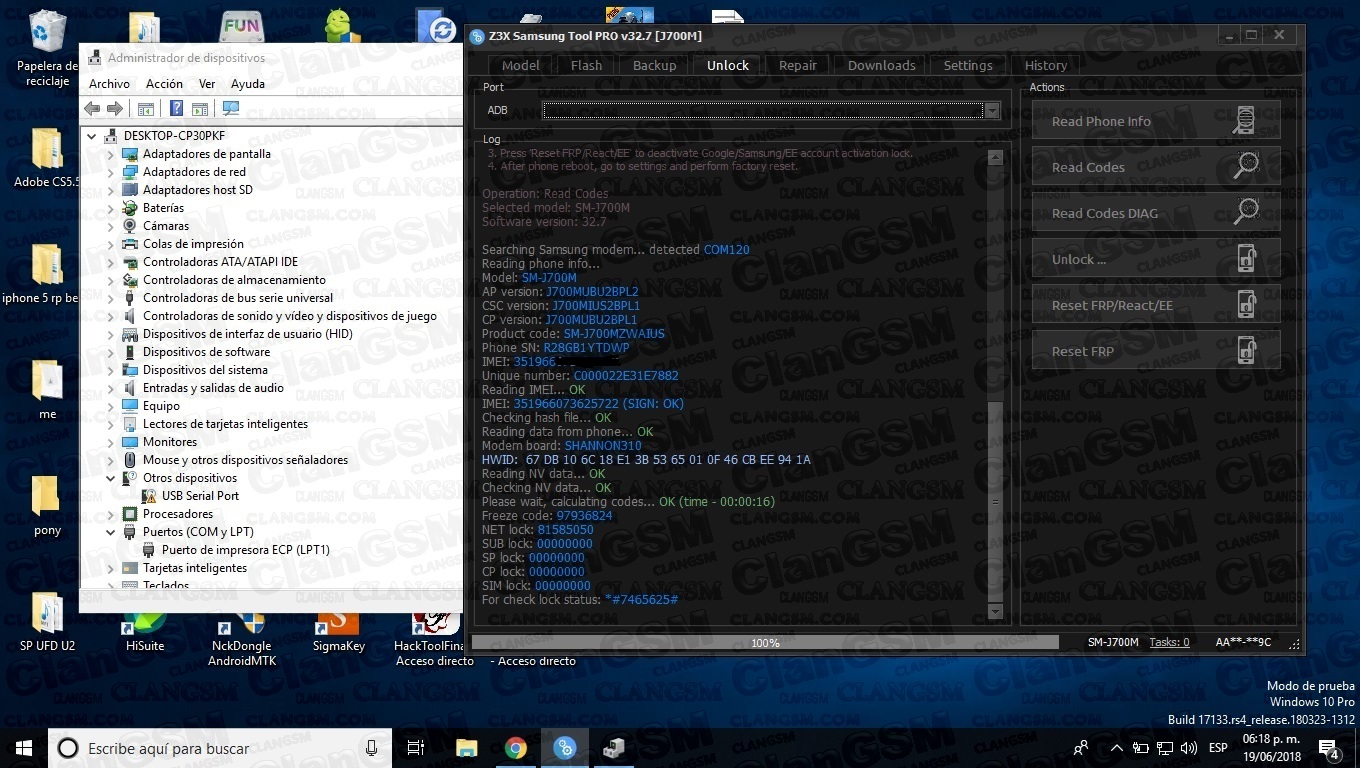Collapse the Otros dispositivos node
This screenshot has height=768, width=1360.
[111, 478]
